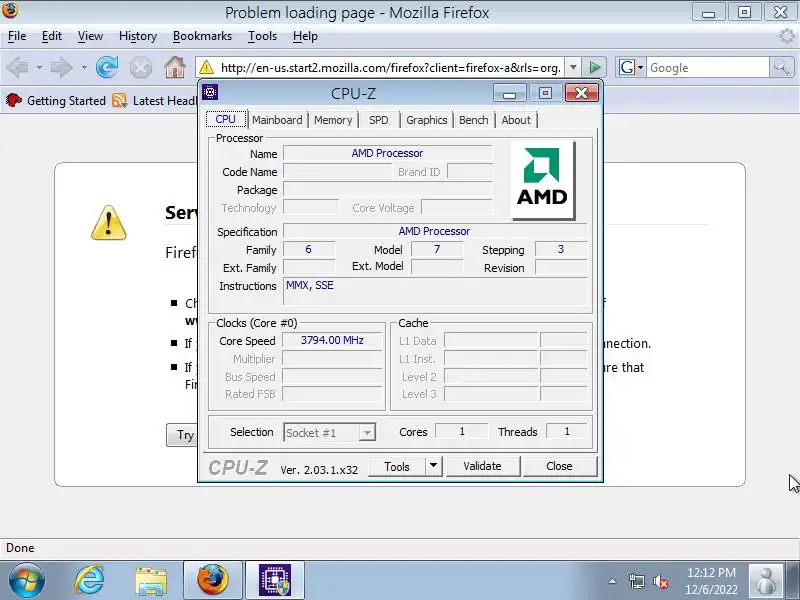Open the back history dropdown arrow
Viewport: 800px width, 600px height.
[x=39, y=67]
